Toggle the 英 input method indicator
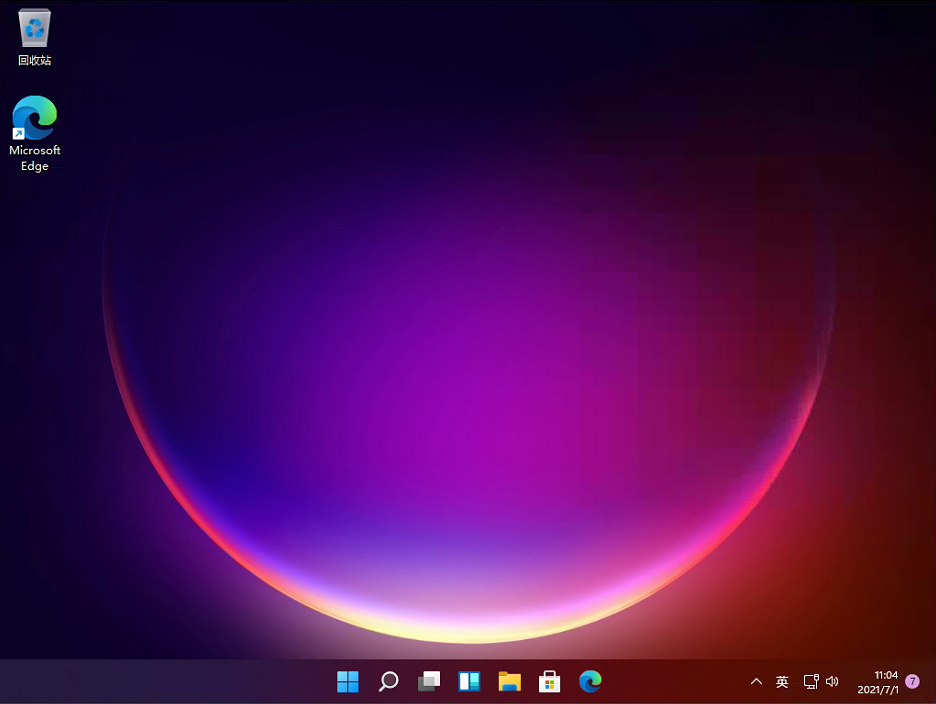This screenshot has height=704, width=936. pos(782,682)
